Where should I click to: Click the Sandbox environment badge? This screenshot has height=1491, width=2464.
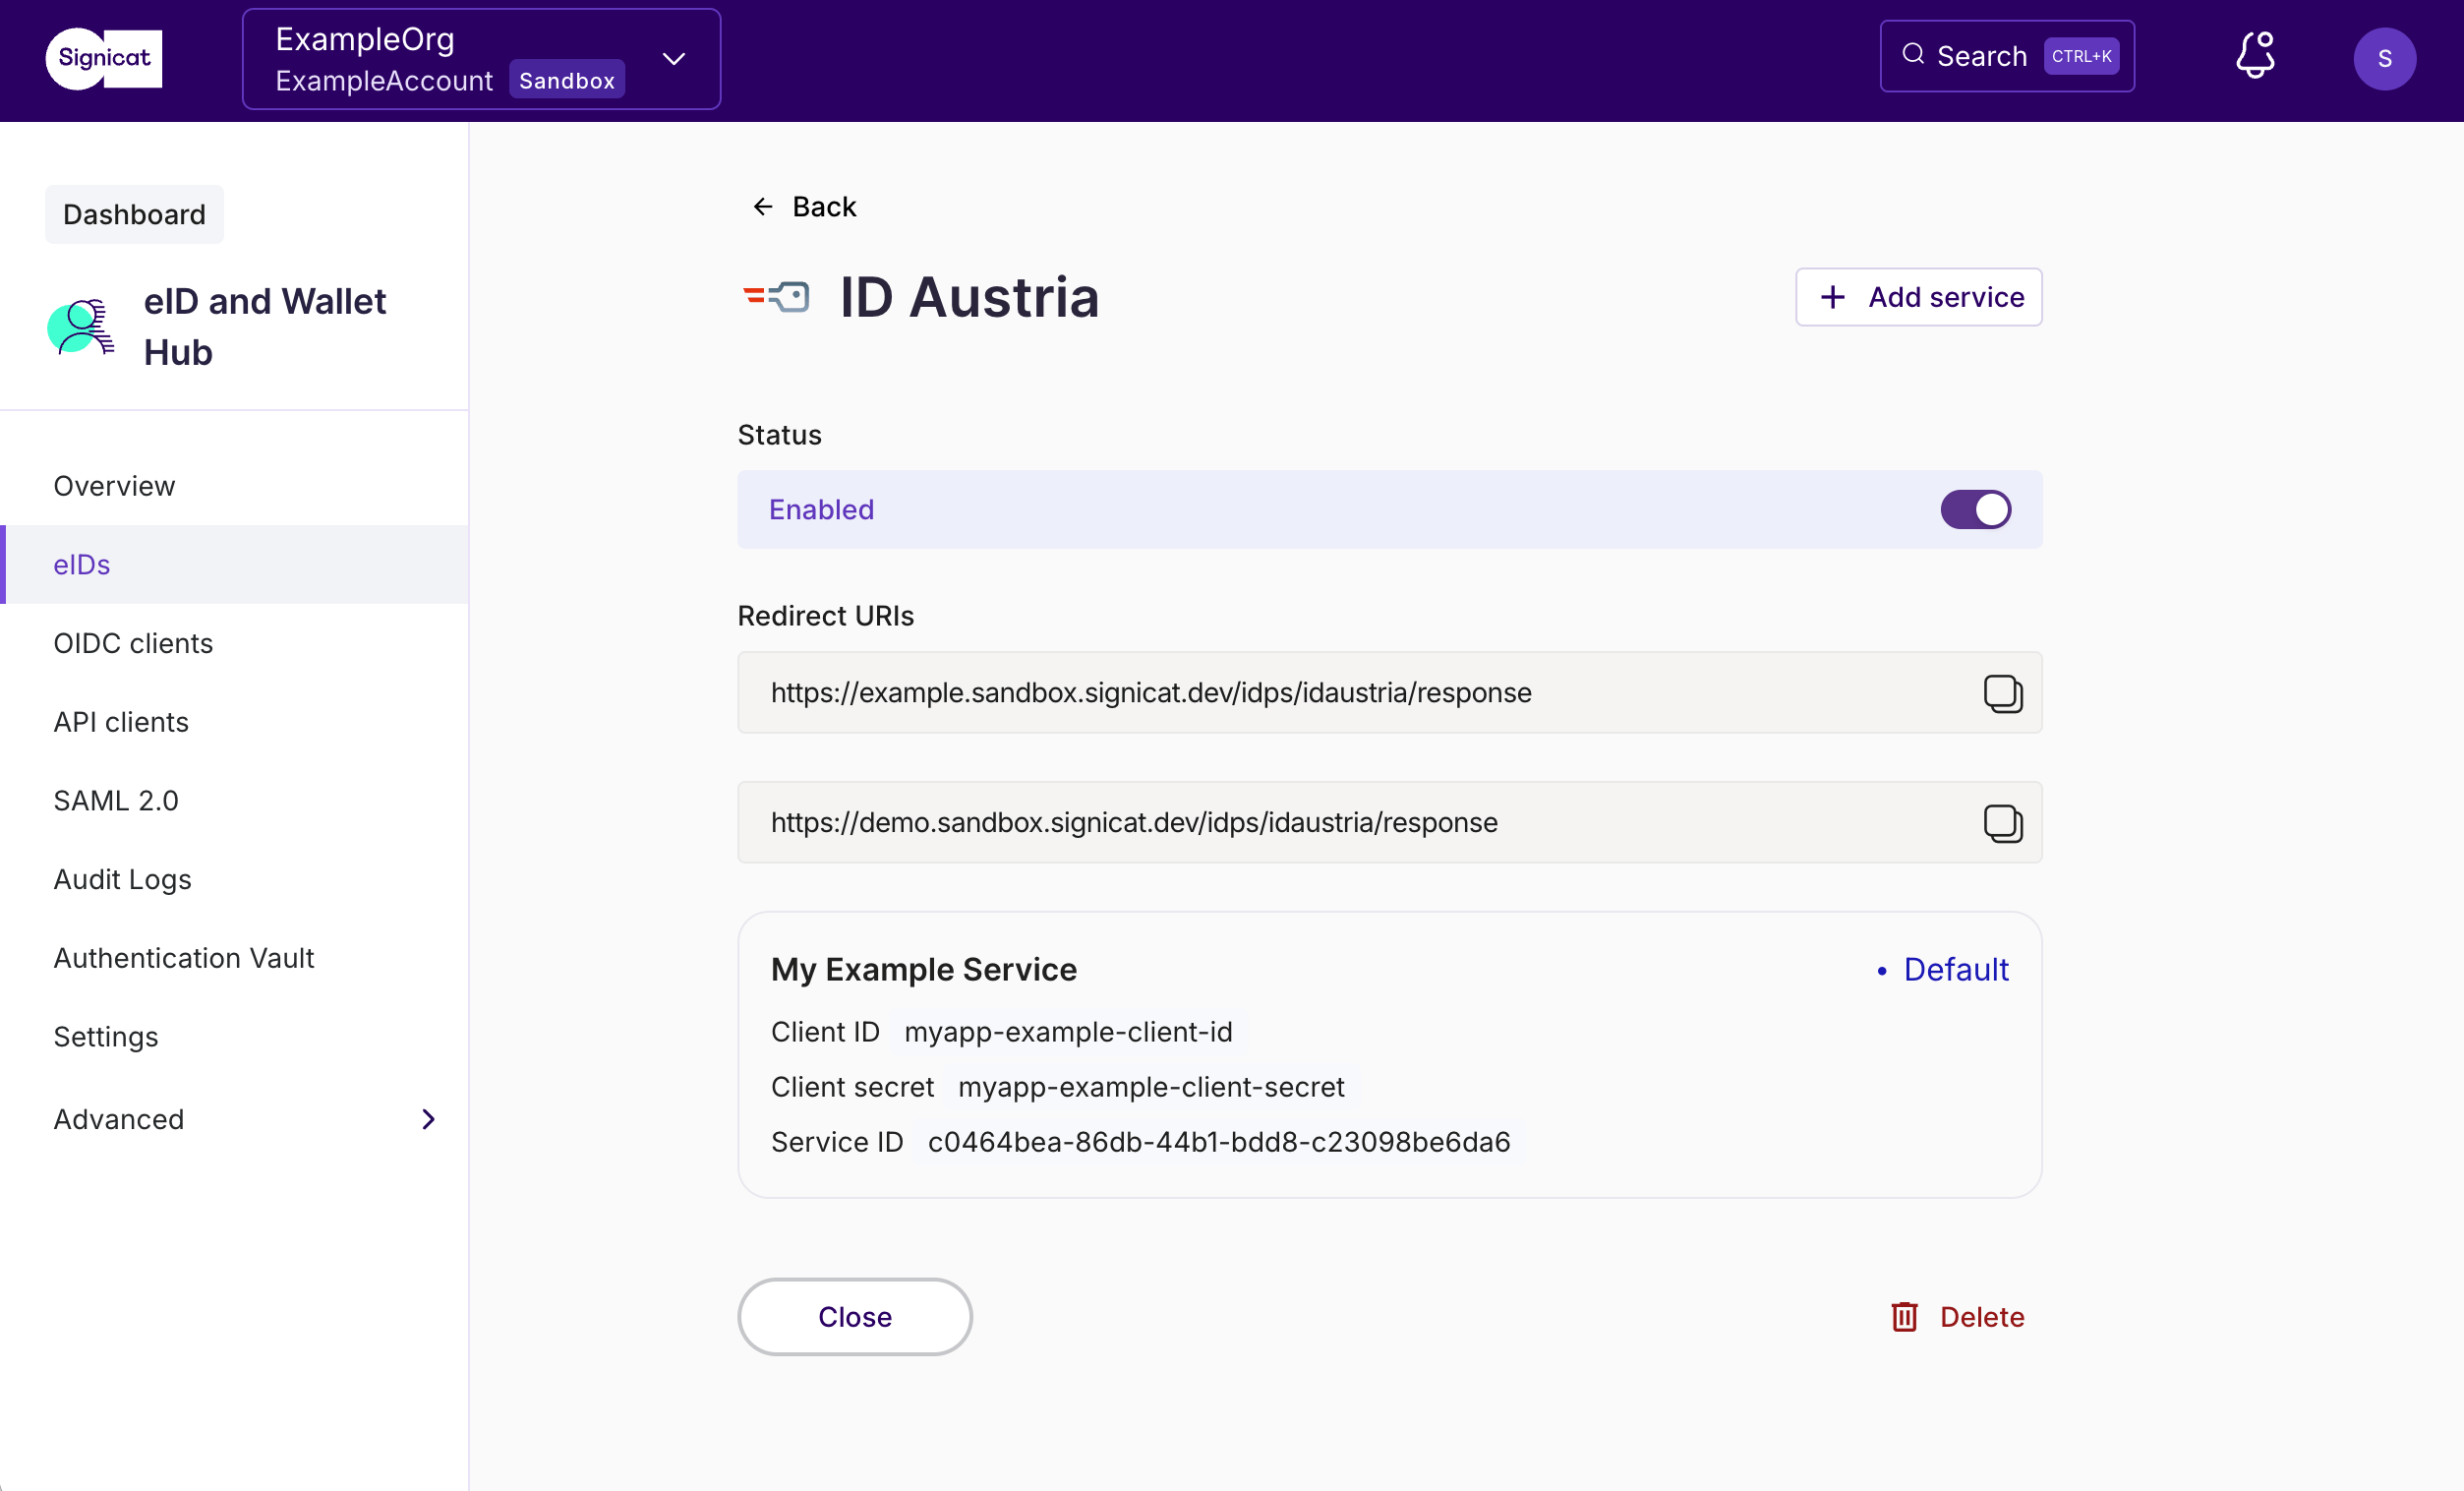(566, 81)
